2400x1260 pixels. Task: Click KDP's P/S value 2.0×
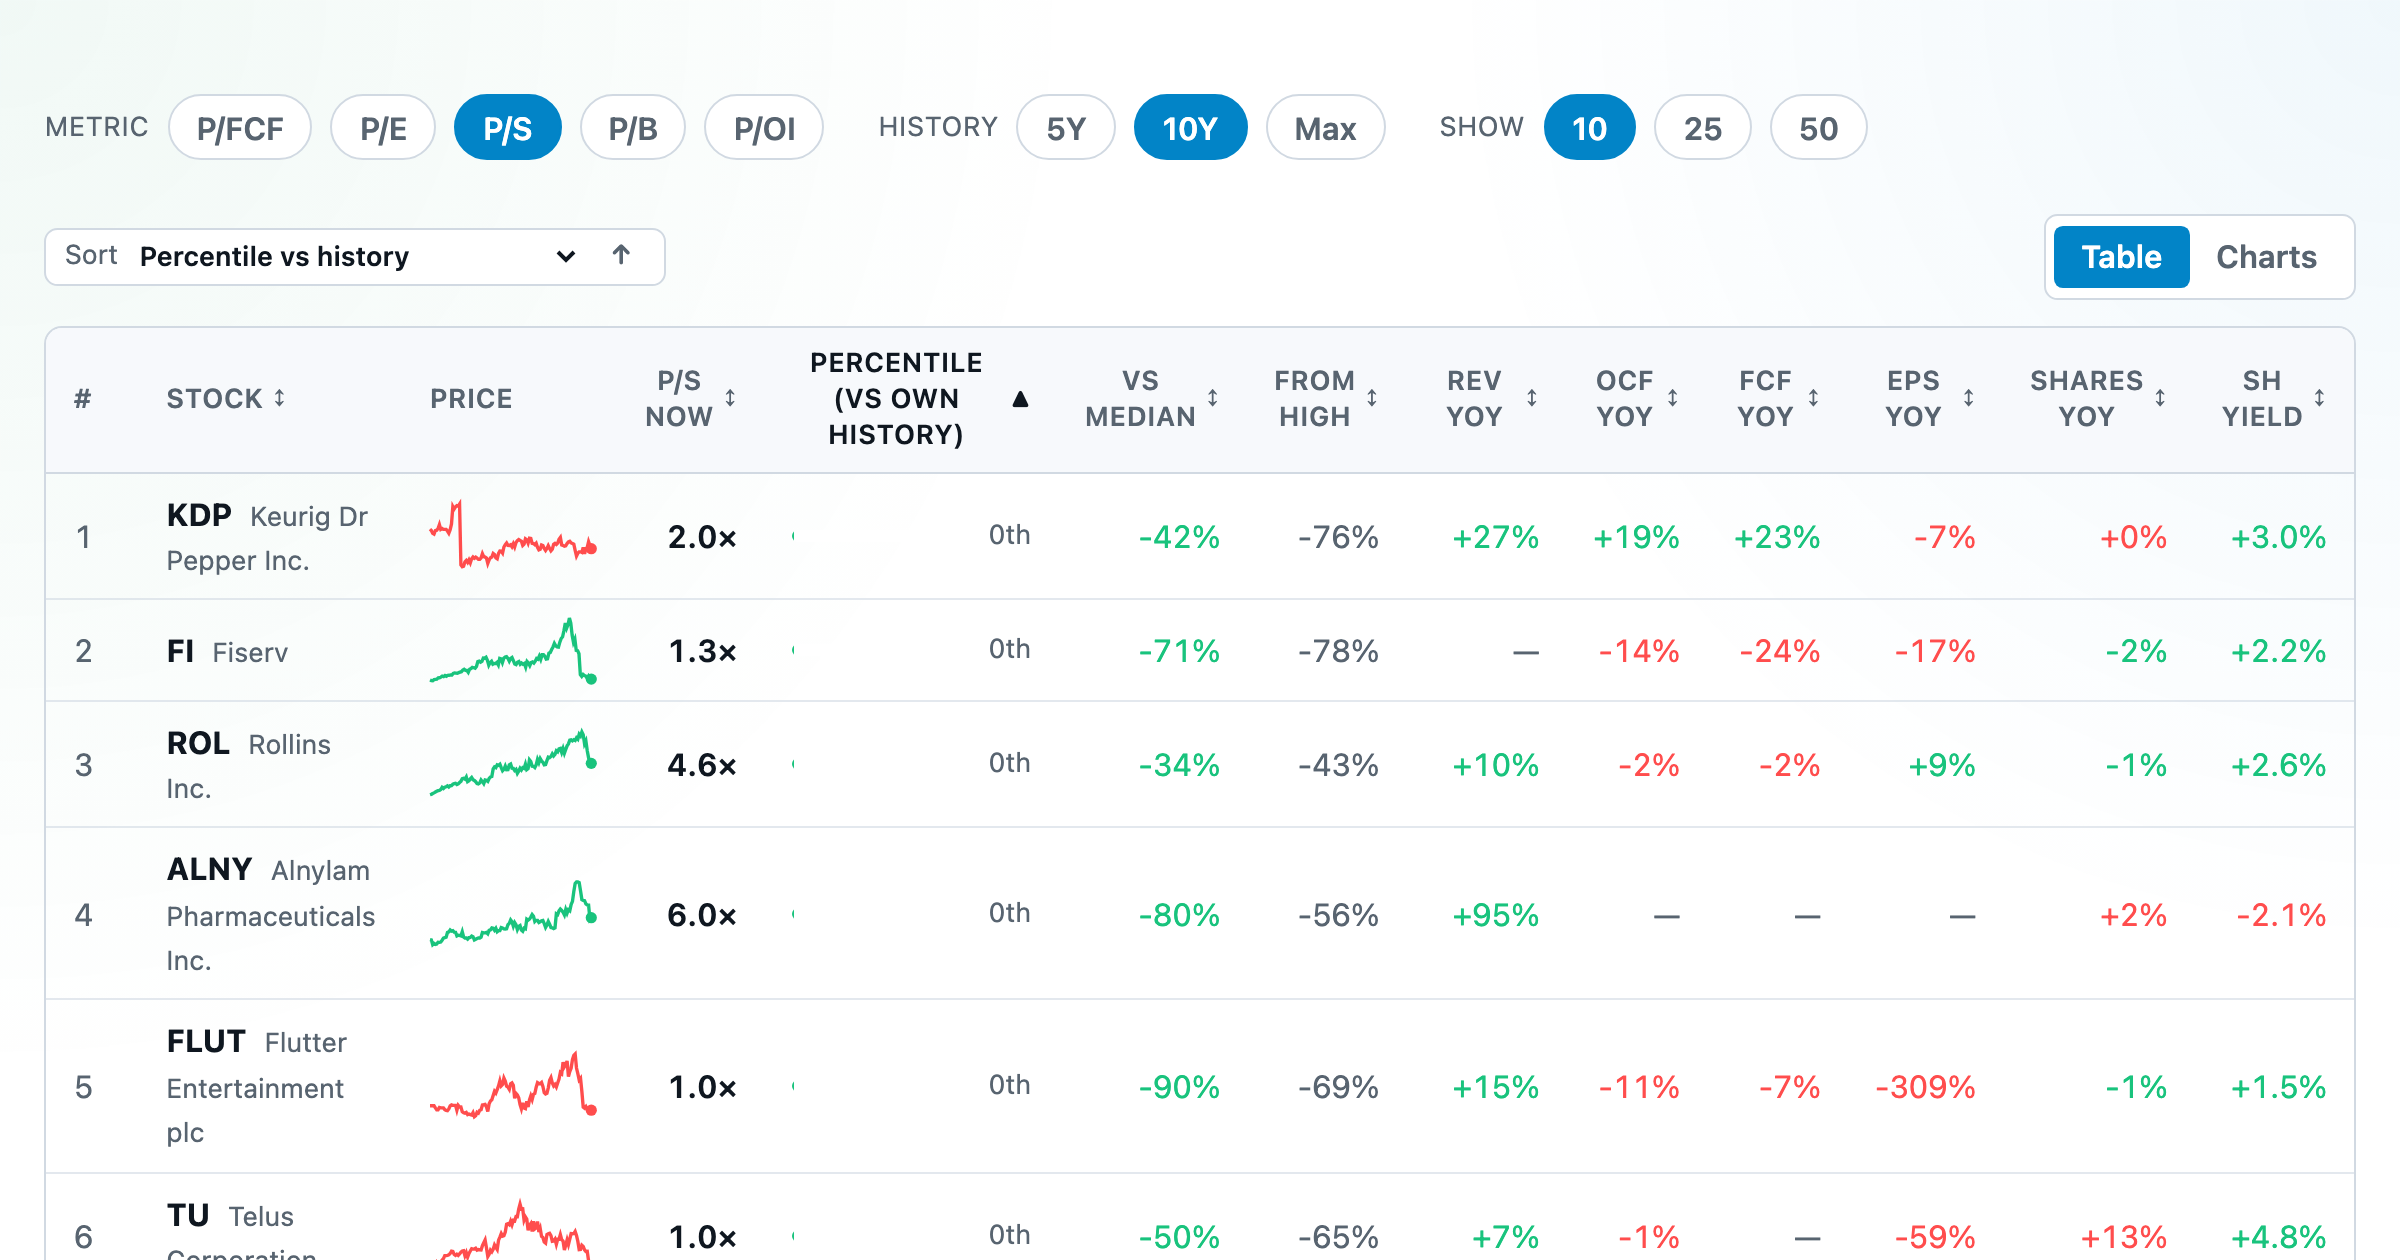coord(702,537)
